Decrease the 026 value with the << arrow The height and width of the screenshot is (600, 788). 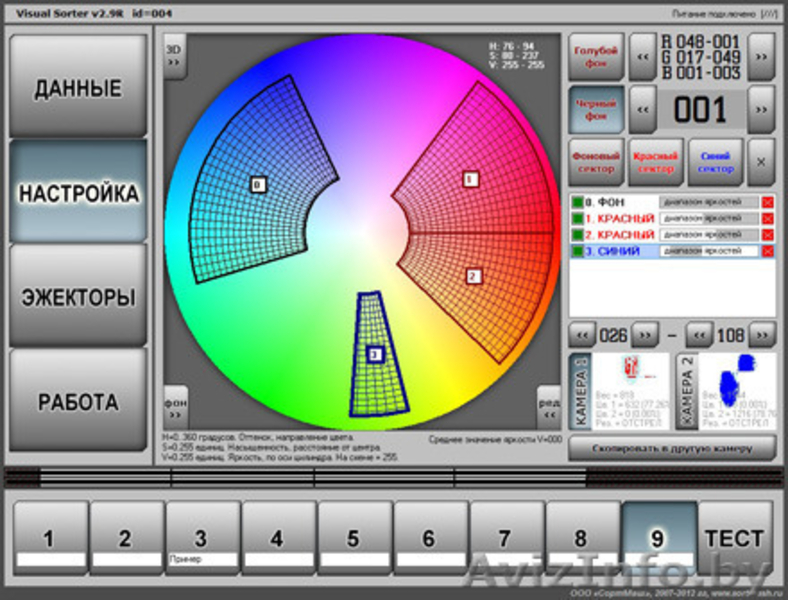pos(581,333)
